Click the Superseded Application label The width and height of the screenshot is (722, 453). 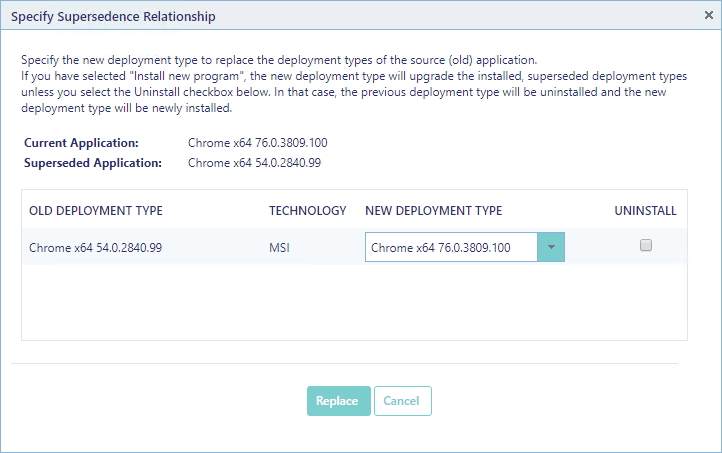click(x=92, y=163)
